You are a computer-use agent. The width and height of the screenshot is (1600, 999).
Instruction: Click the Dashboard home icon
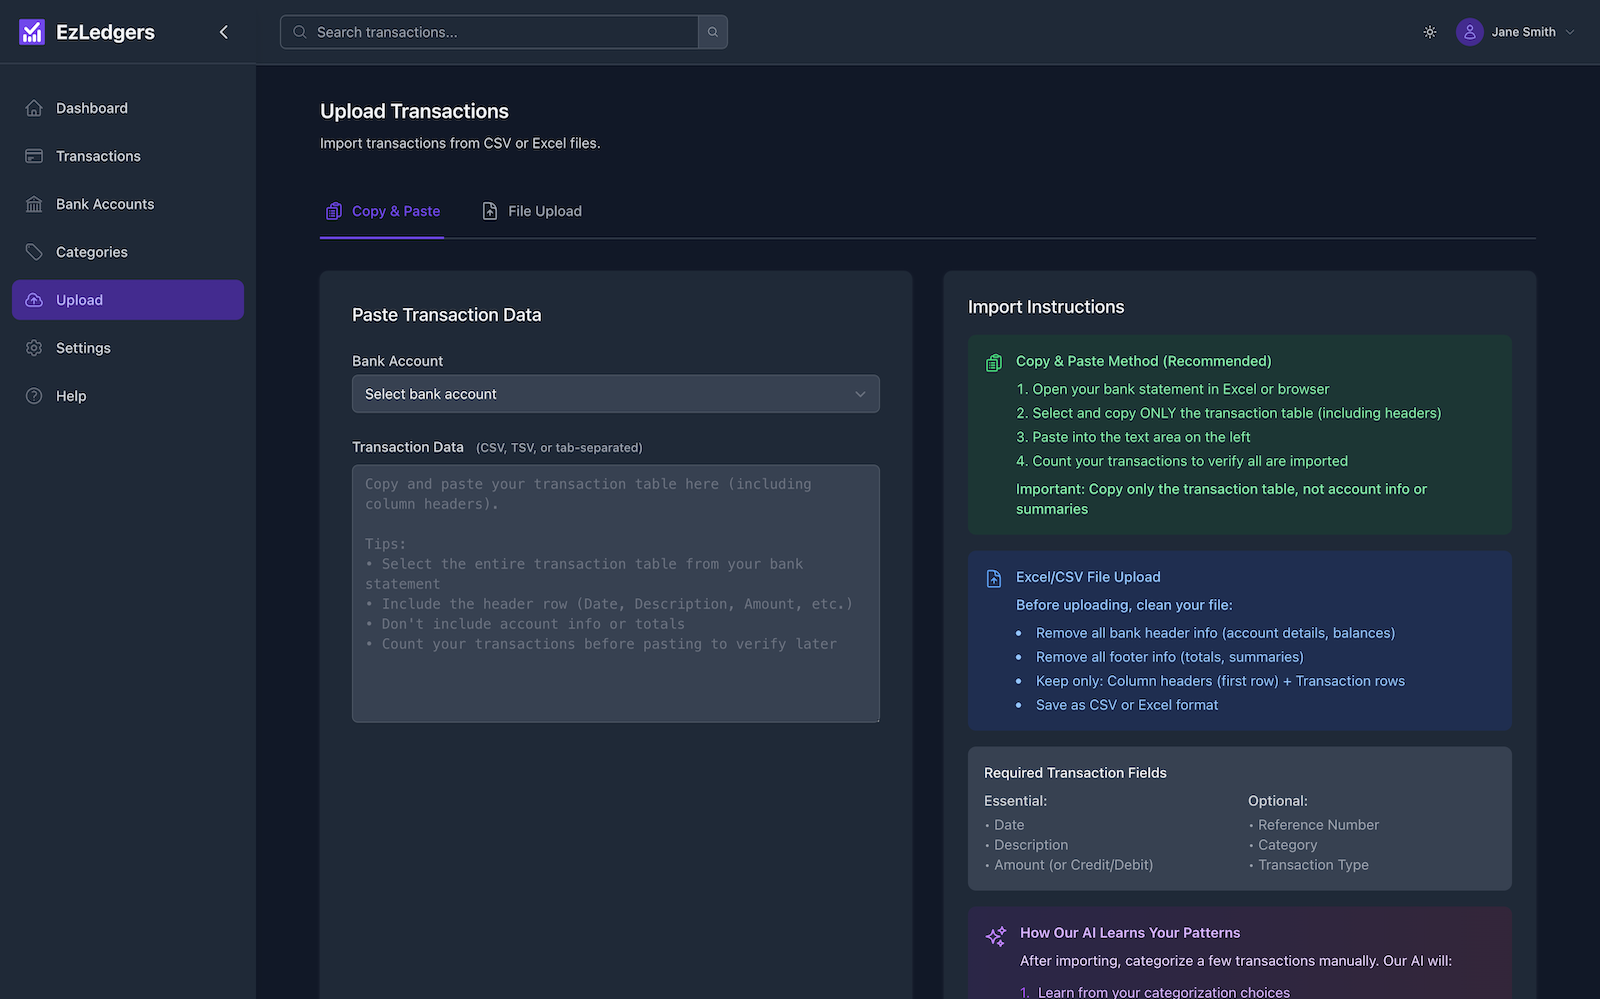pos(34,108)
